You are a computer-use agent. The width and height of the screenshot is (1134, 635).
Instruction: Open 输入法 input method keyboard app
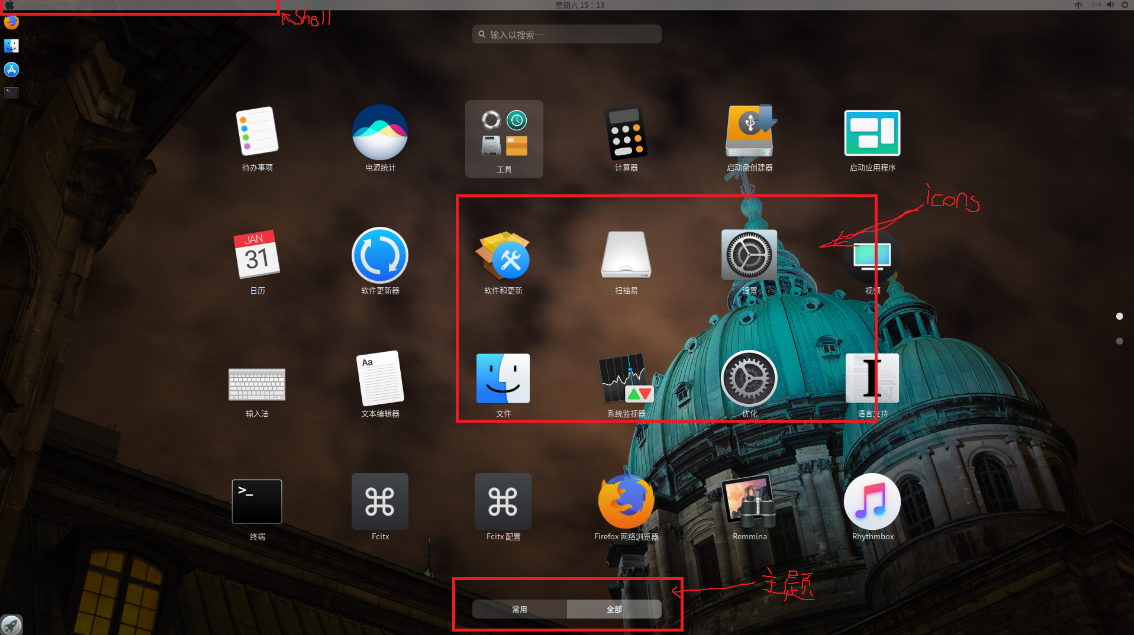[257, 384]
